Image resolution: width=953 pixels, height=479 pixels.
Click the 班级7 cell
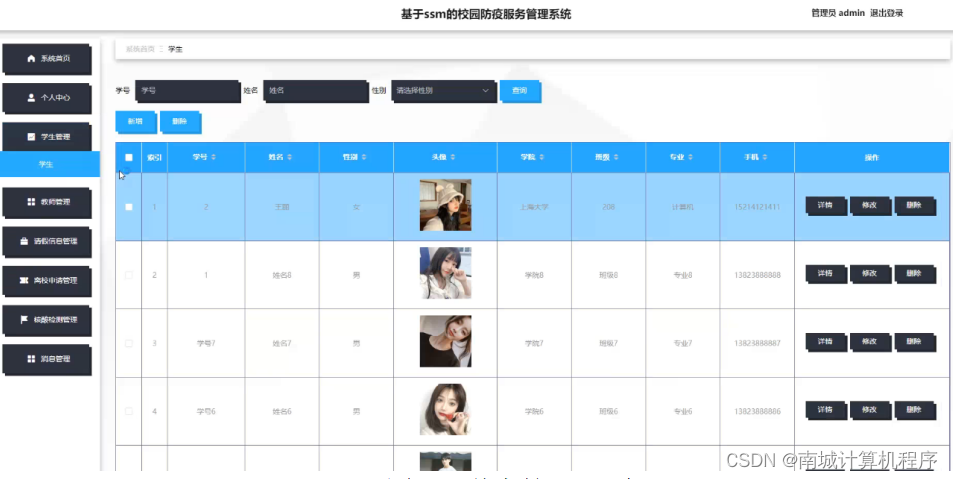pyautogui.click(x=608, y=343)
